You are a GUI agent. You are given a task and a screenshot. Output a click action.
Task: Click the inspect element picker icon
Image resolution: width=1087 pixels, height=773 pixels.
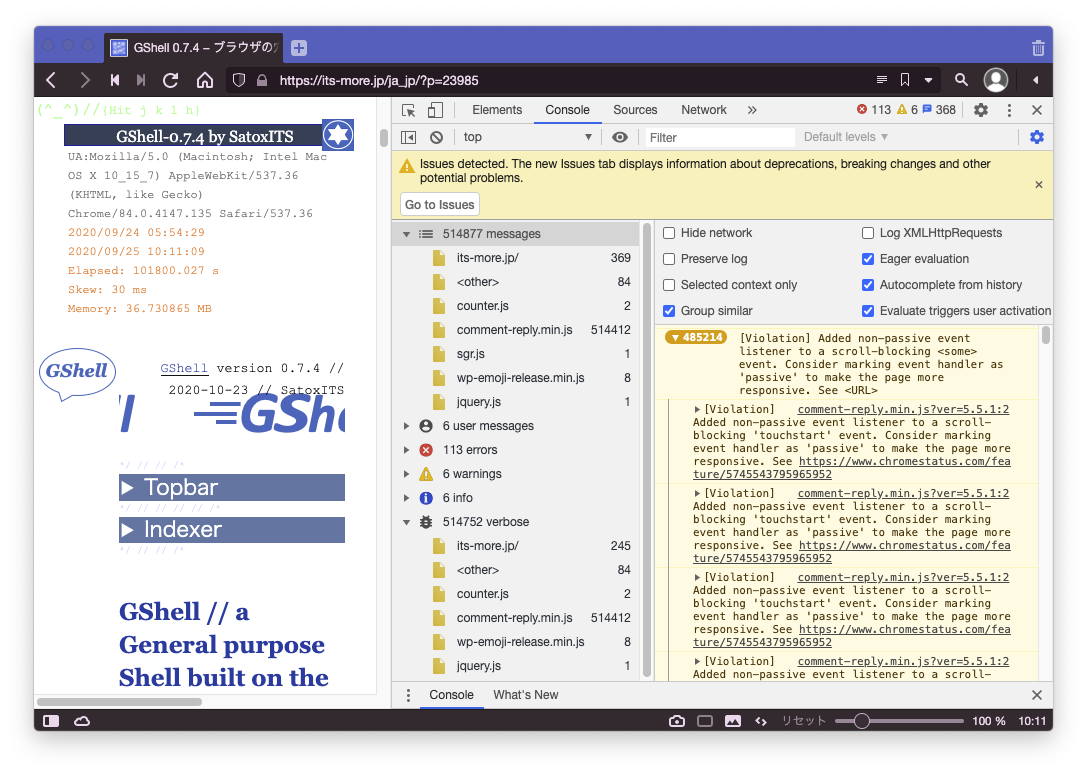pos(409,110)
